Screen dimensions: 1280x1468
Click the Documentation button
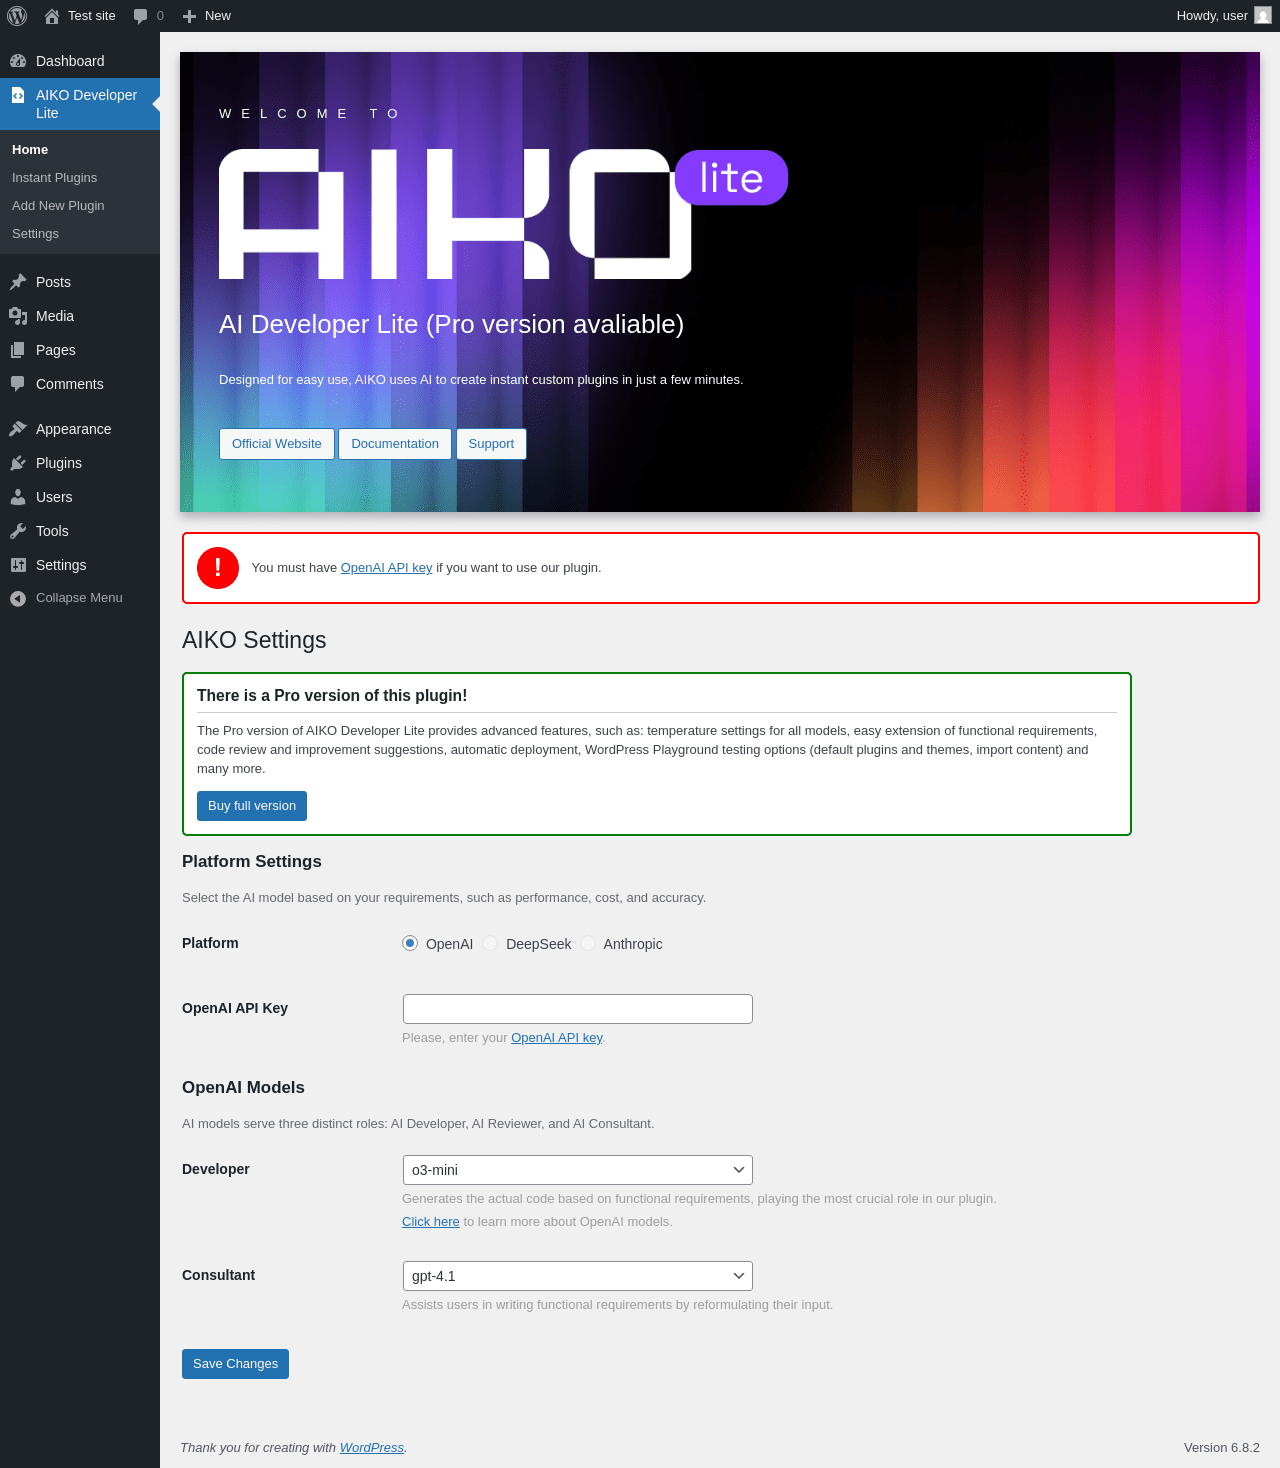tap(395, 444)
